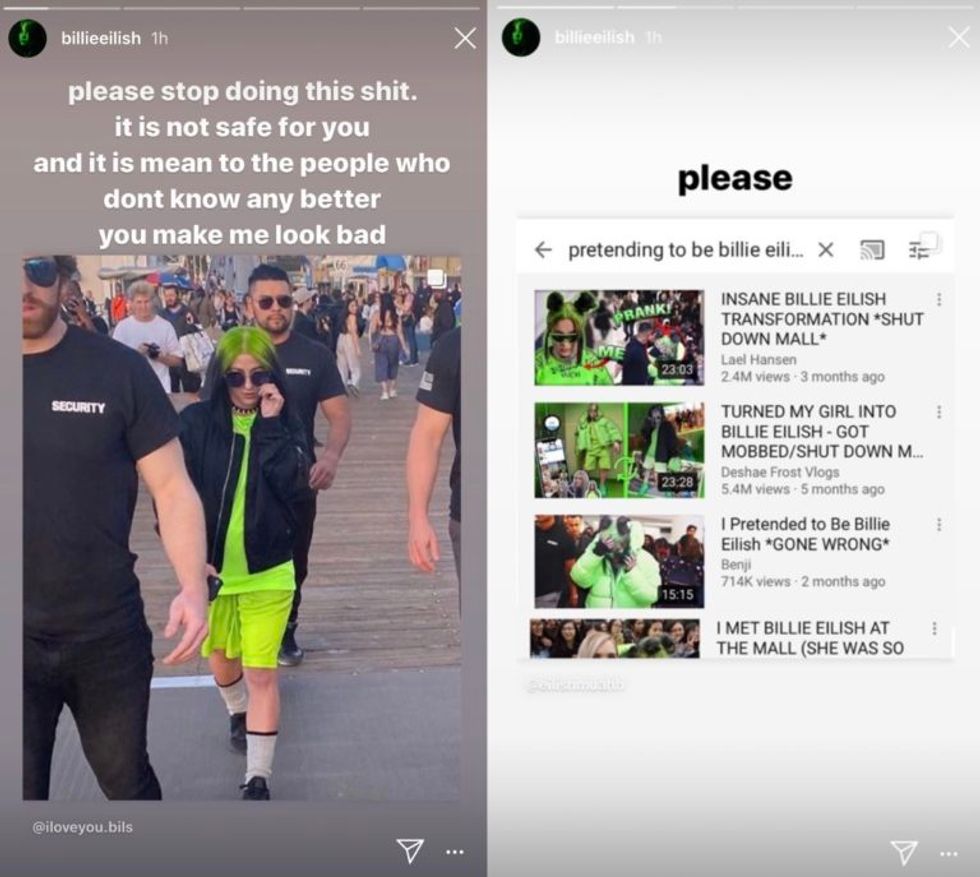This screenshot has width=980, height=877.
Task: Open options for I Pretended to Be Billie video
Action: tap(939, 524)
